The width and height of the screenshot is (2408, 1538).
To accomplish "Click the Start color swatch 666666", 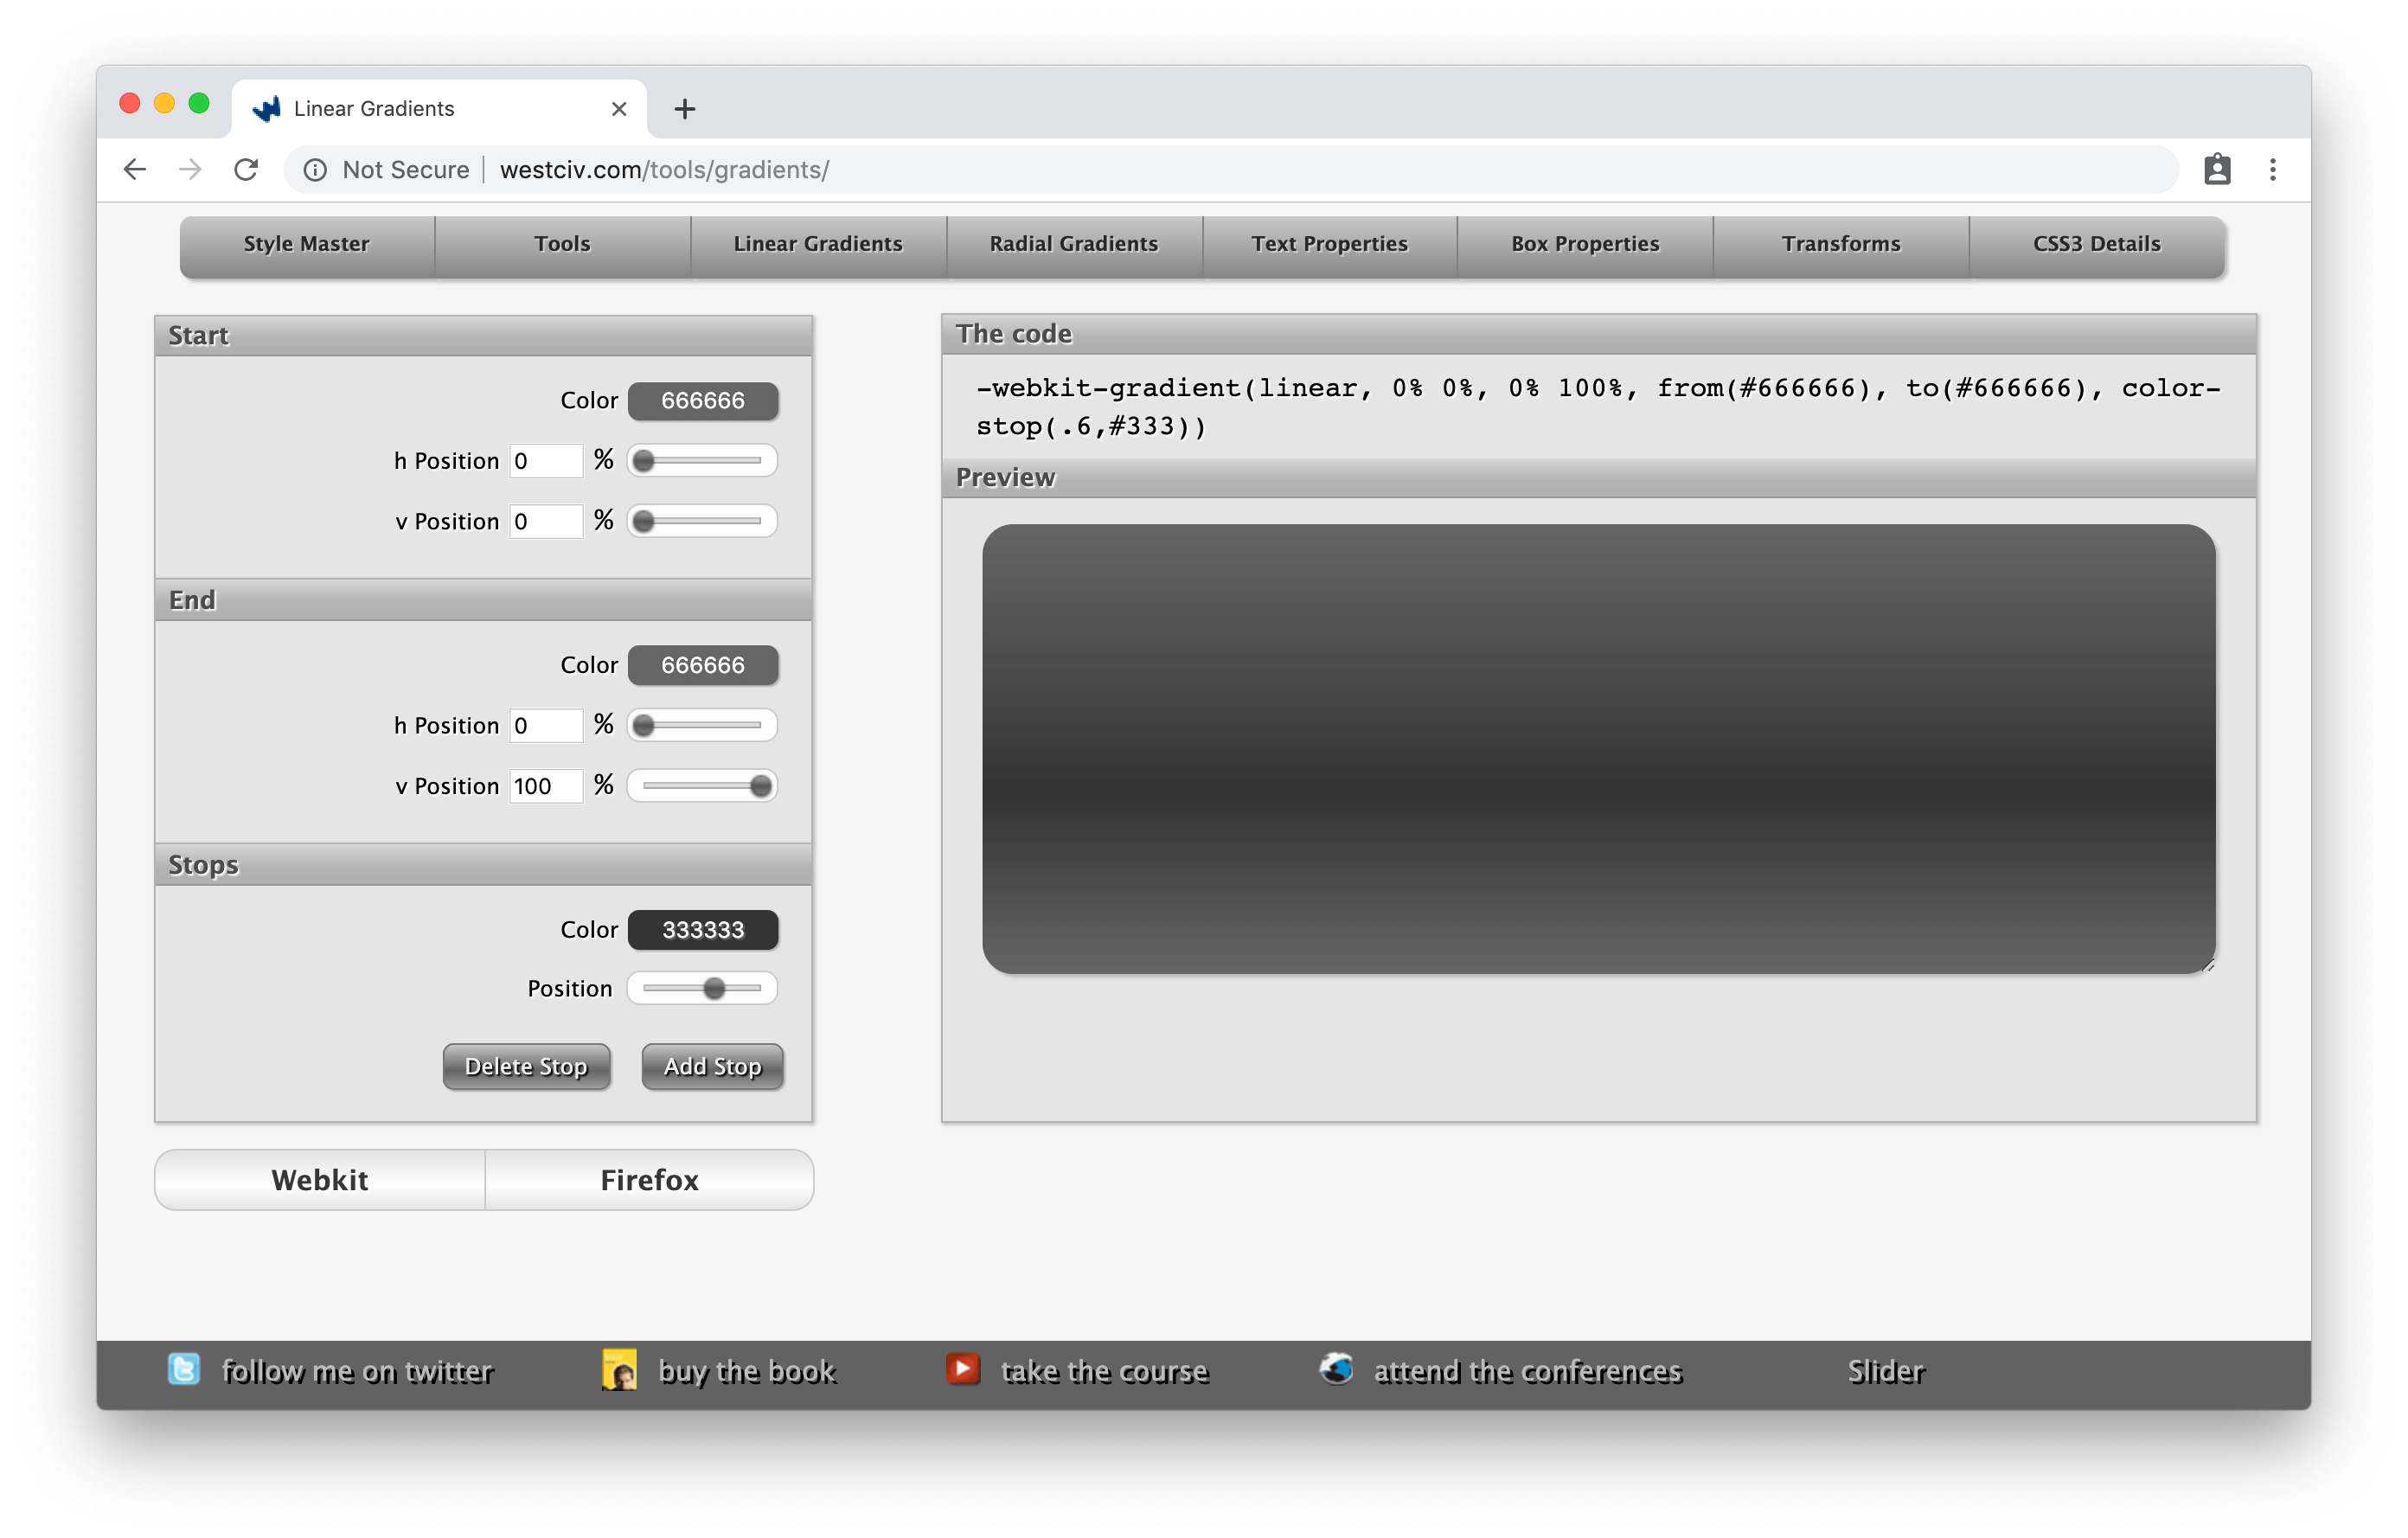I will (x=702, y=399).
